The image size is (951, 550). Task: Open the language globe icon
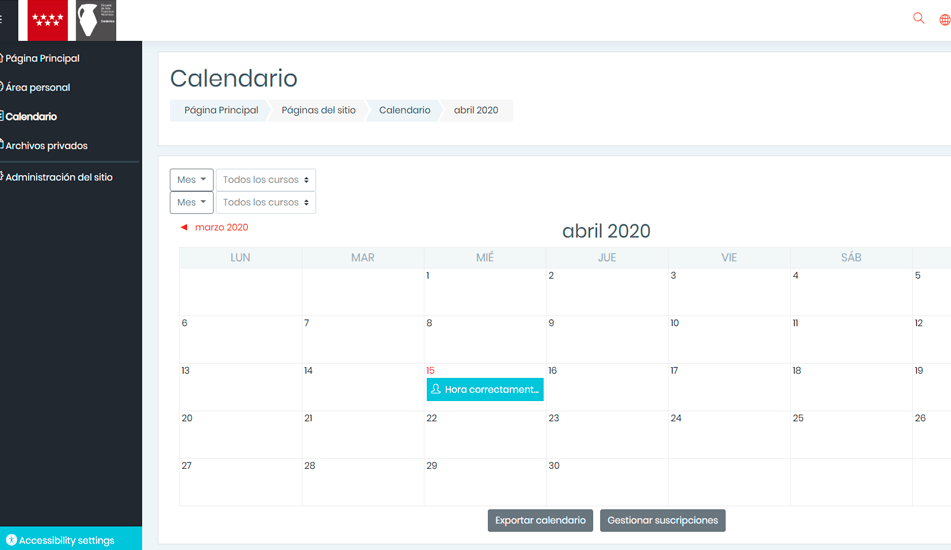tap(945, 19)
